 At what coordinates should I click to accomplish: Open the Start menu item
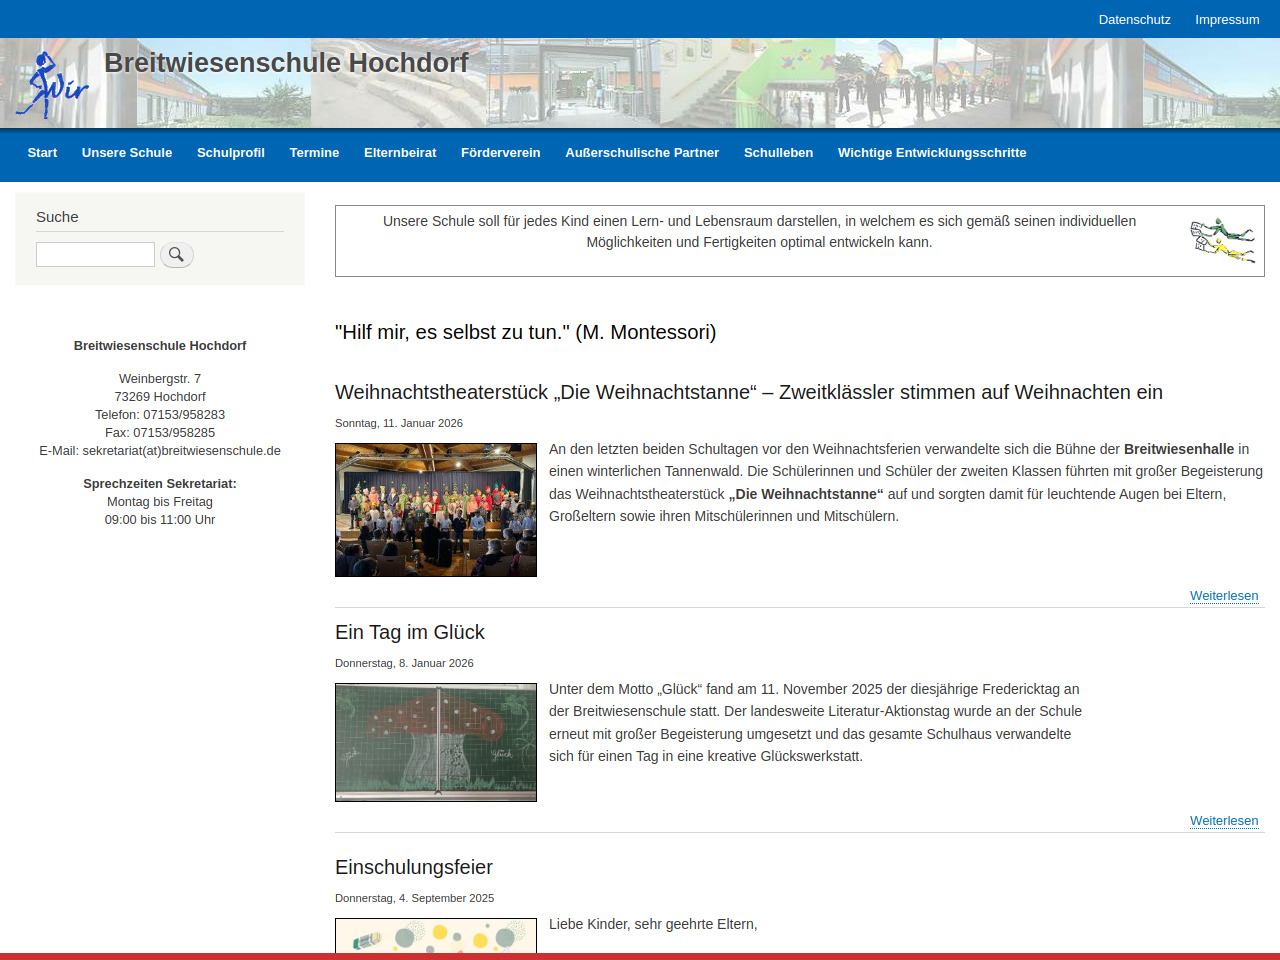coord(42,153)
